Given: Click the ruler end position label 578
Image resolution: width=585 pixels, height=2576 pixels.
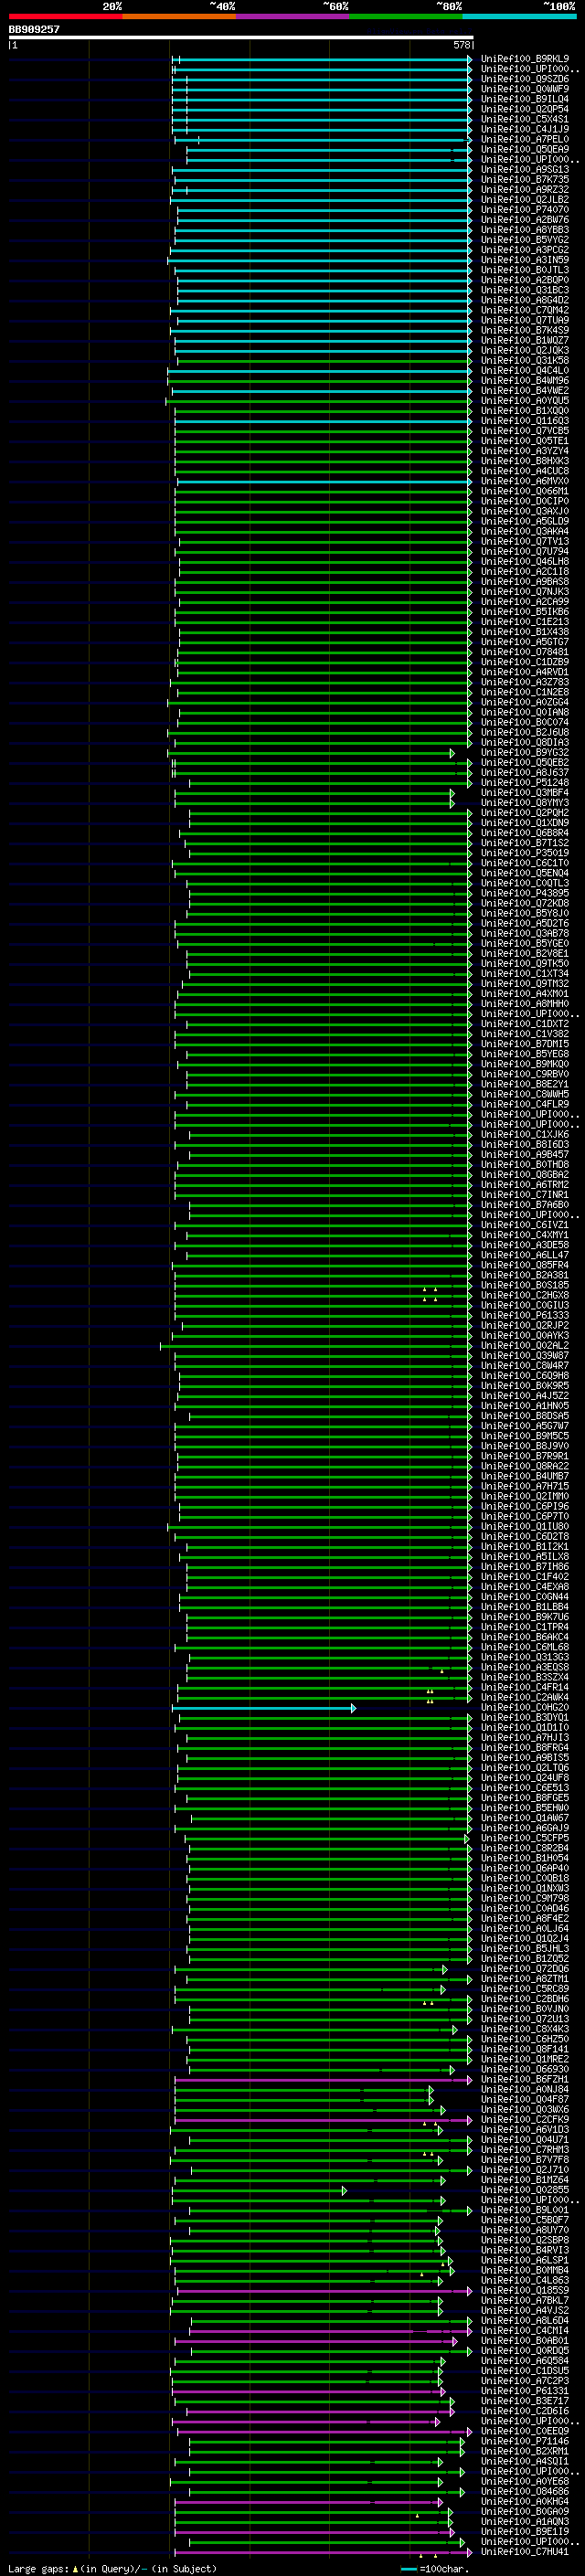Looking at the screenshot, I should click(x=462, y=45).
